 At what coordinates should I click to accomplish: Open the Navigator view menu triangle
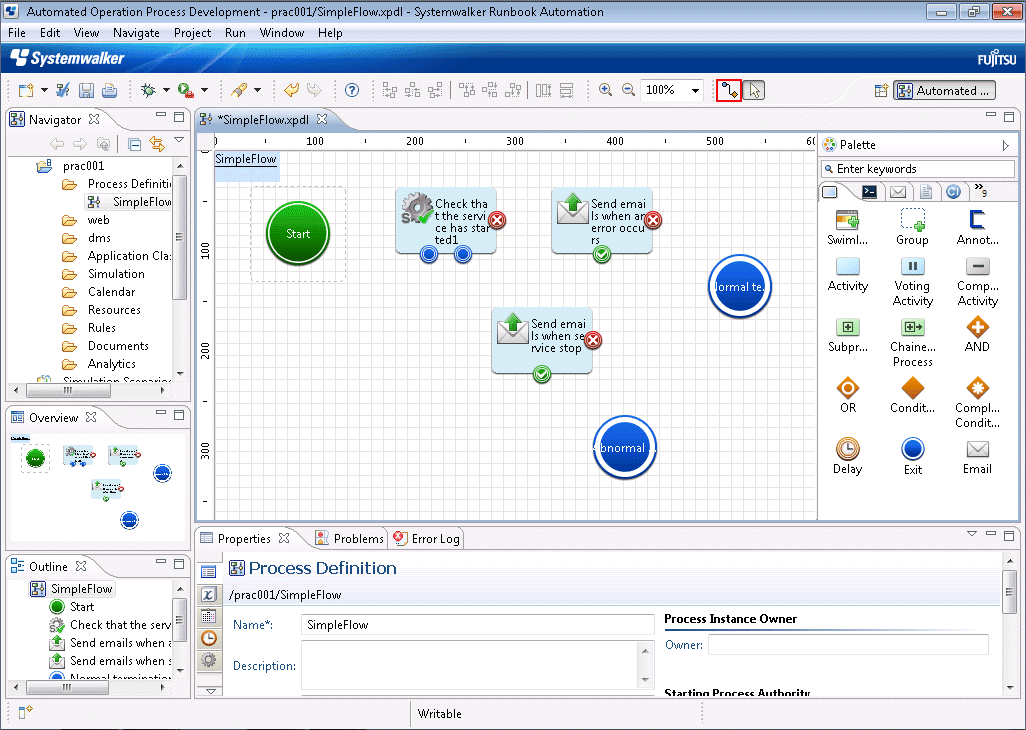[x=179, y=140]
